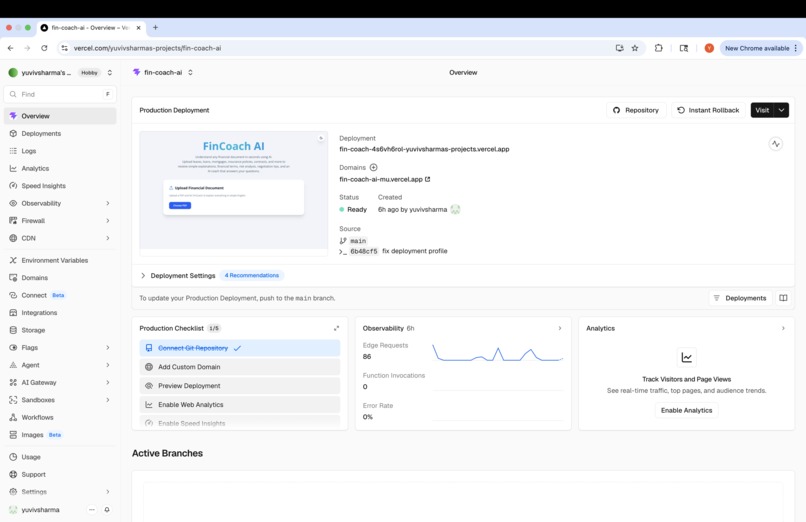Expand the Observability sidebar section

(107, 203)
